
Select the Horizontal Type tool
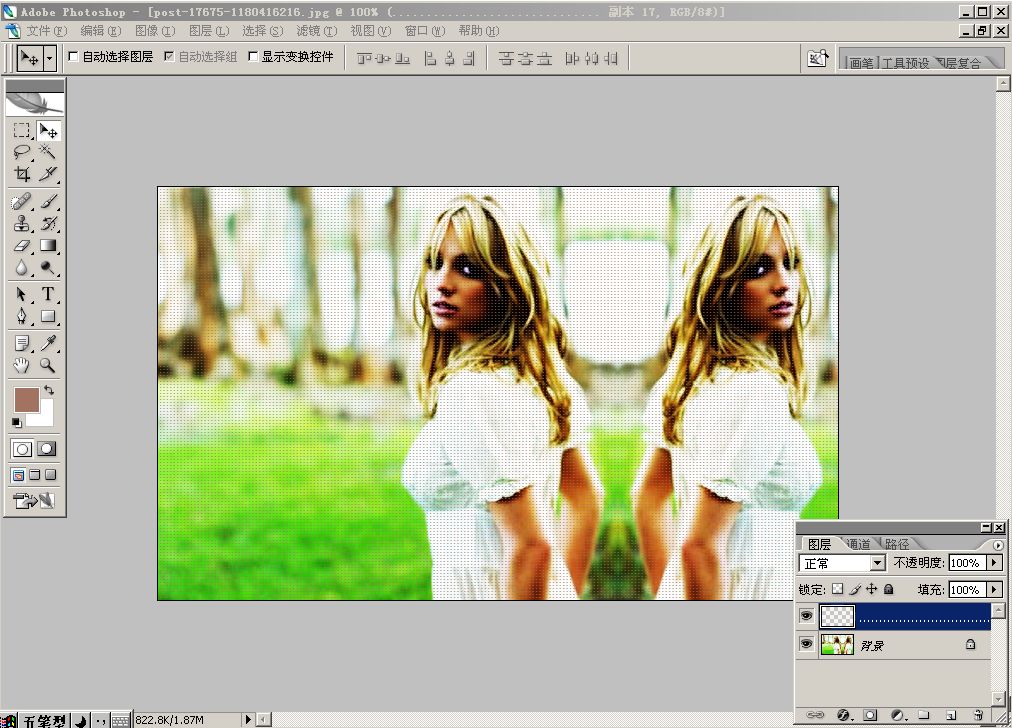coord(47,294)
